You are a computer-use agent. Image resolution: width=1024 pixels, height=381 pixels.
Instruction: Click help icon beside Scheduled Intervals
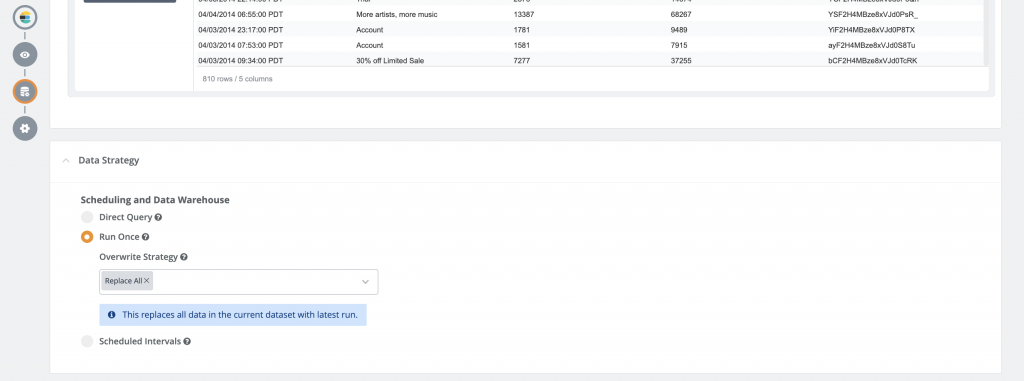pyautogui.click(x=187, y=341)
